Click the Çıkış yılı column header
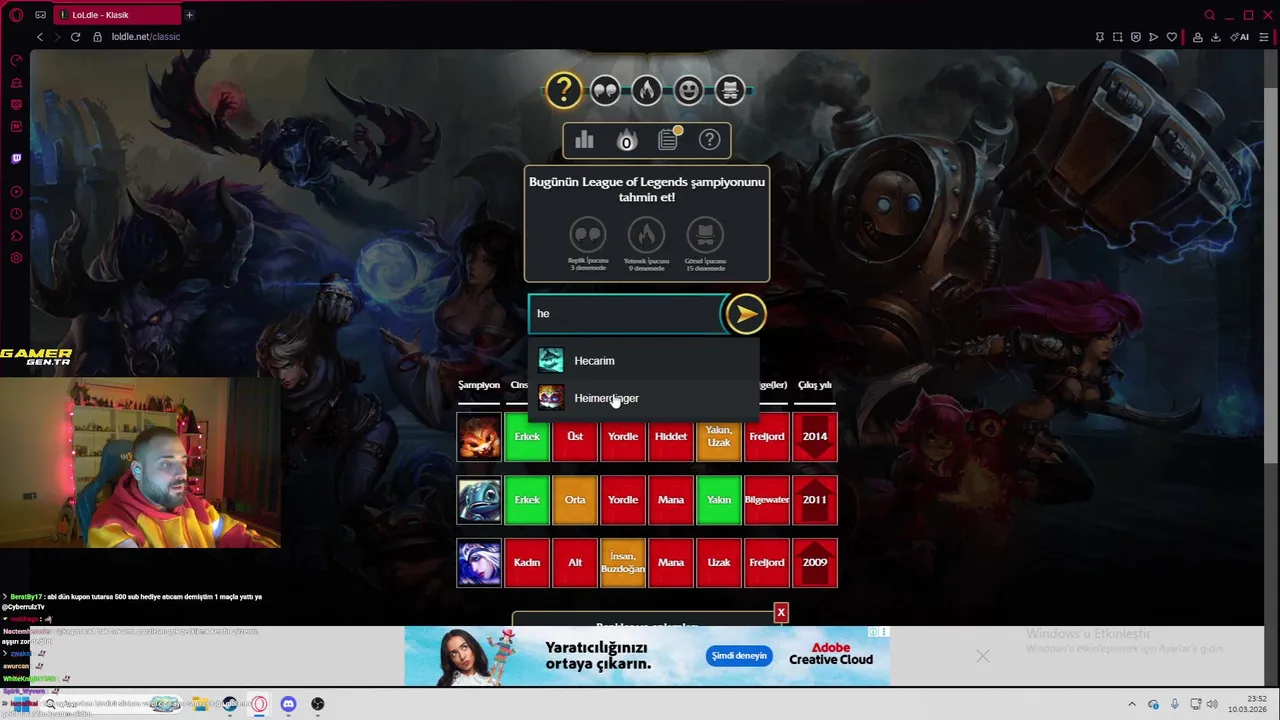 click(815, 385)
